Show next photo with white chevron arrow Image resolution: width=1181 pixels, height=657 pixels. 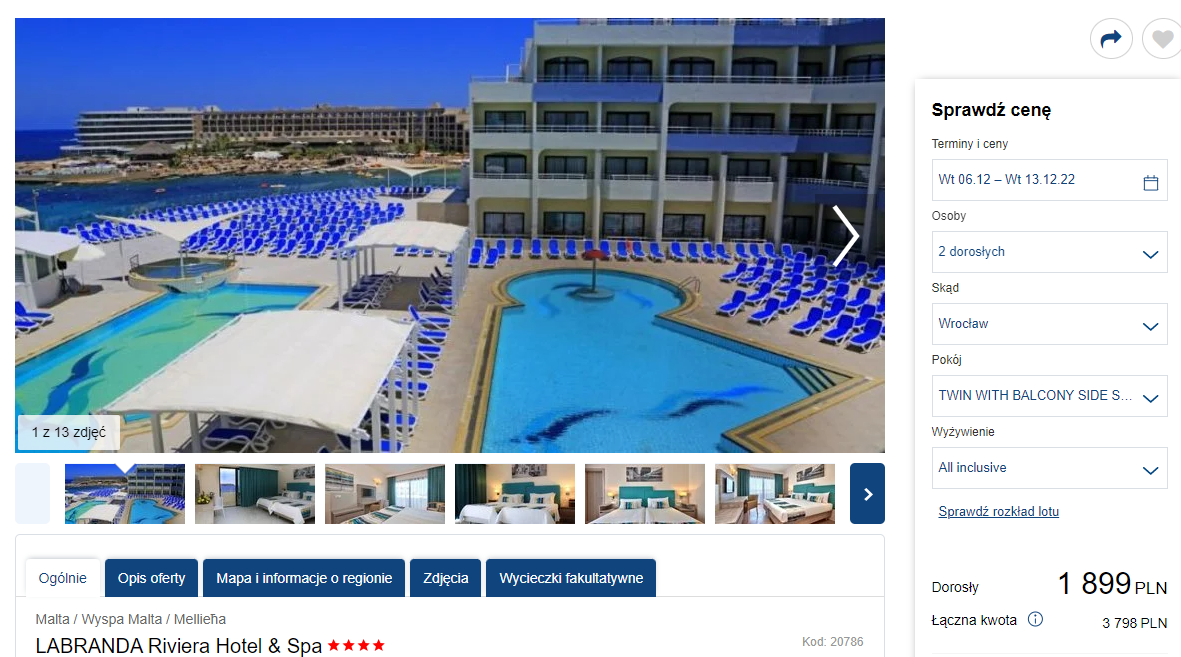[845, 236]
